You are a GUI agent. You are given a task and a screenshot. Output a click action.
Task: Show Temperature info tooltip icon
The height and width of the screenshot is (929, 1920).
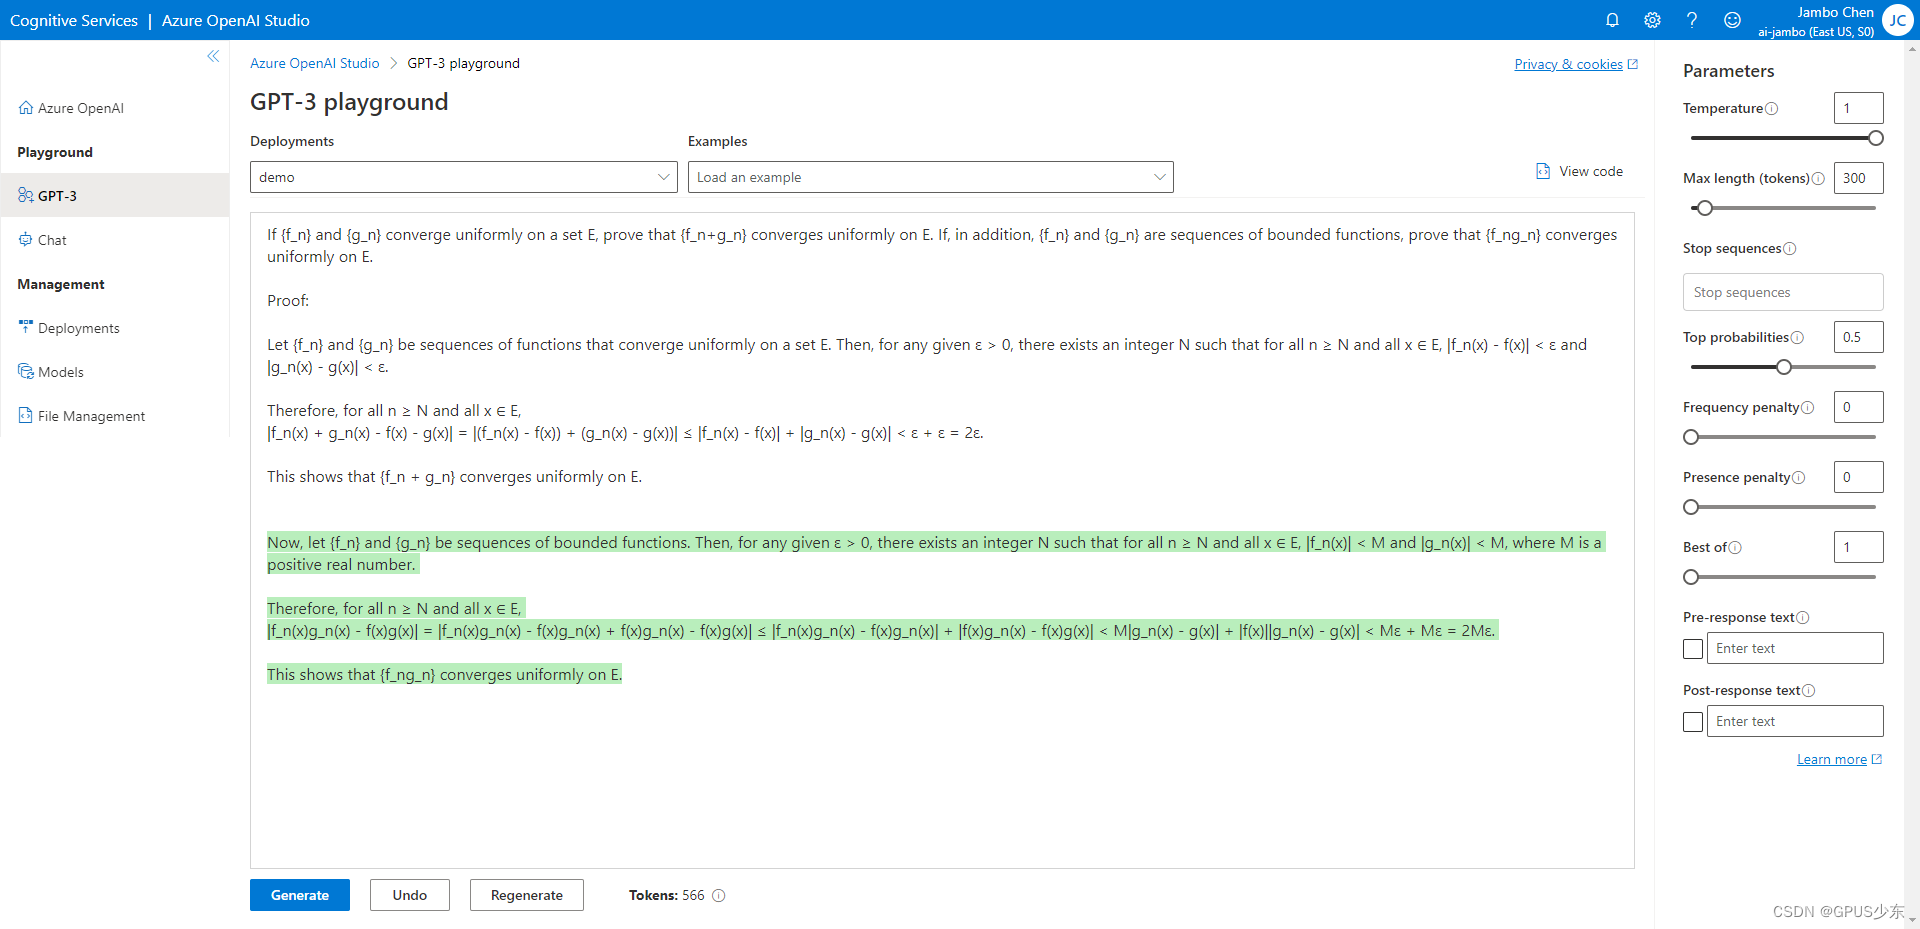pos(1771,108)
